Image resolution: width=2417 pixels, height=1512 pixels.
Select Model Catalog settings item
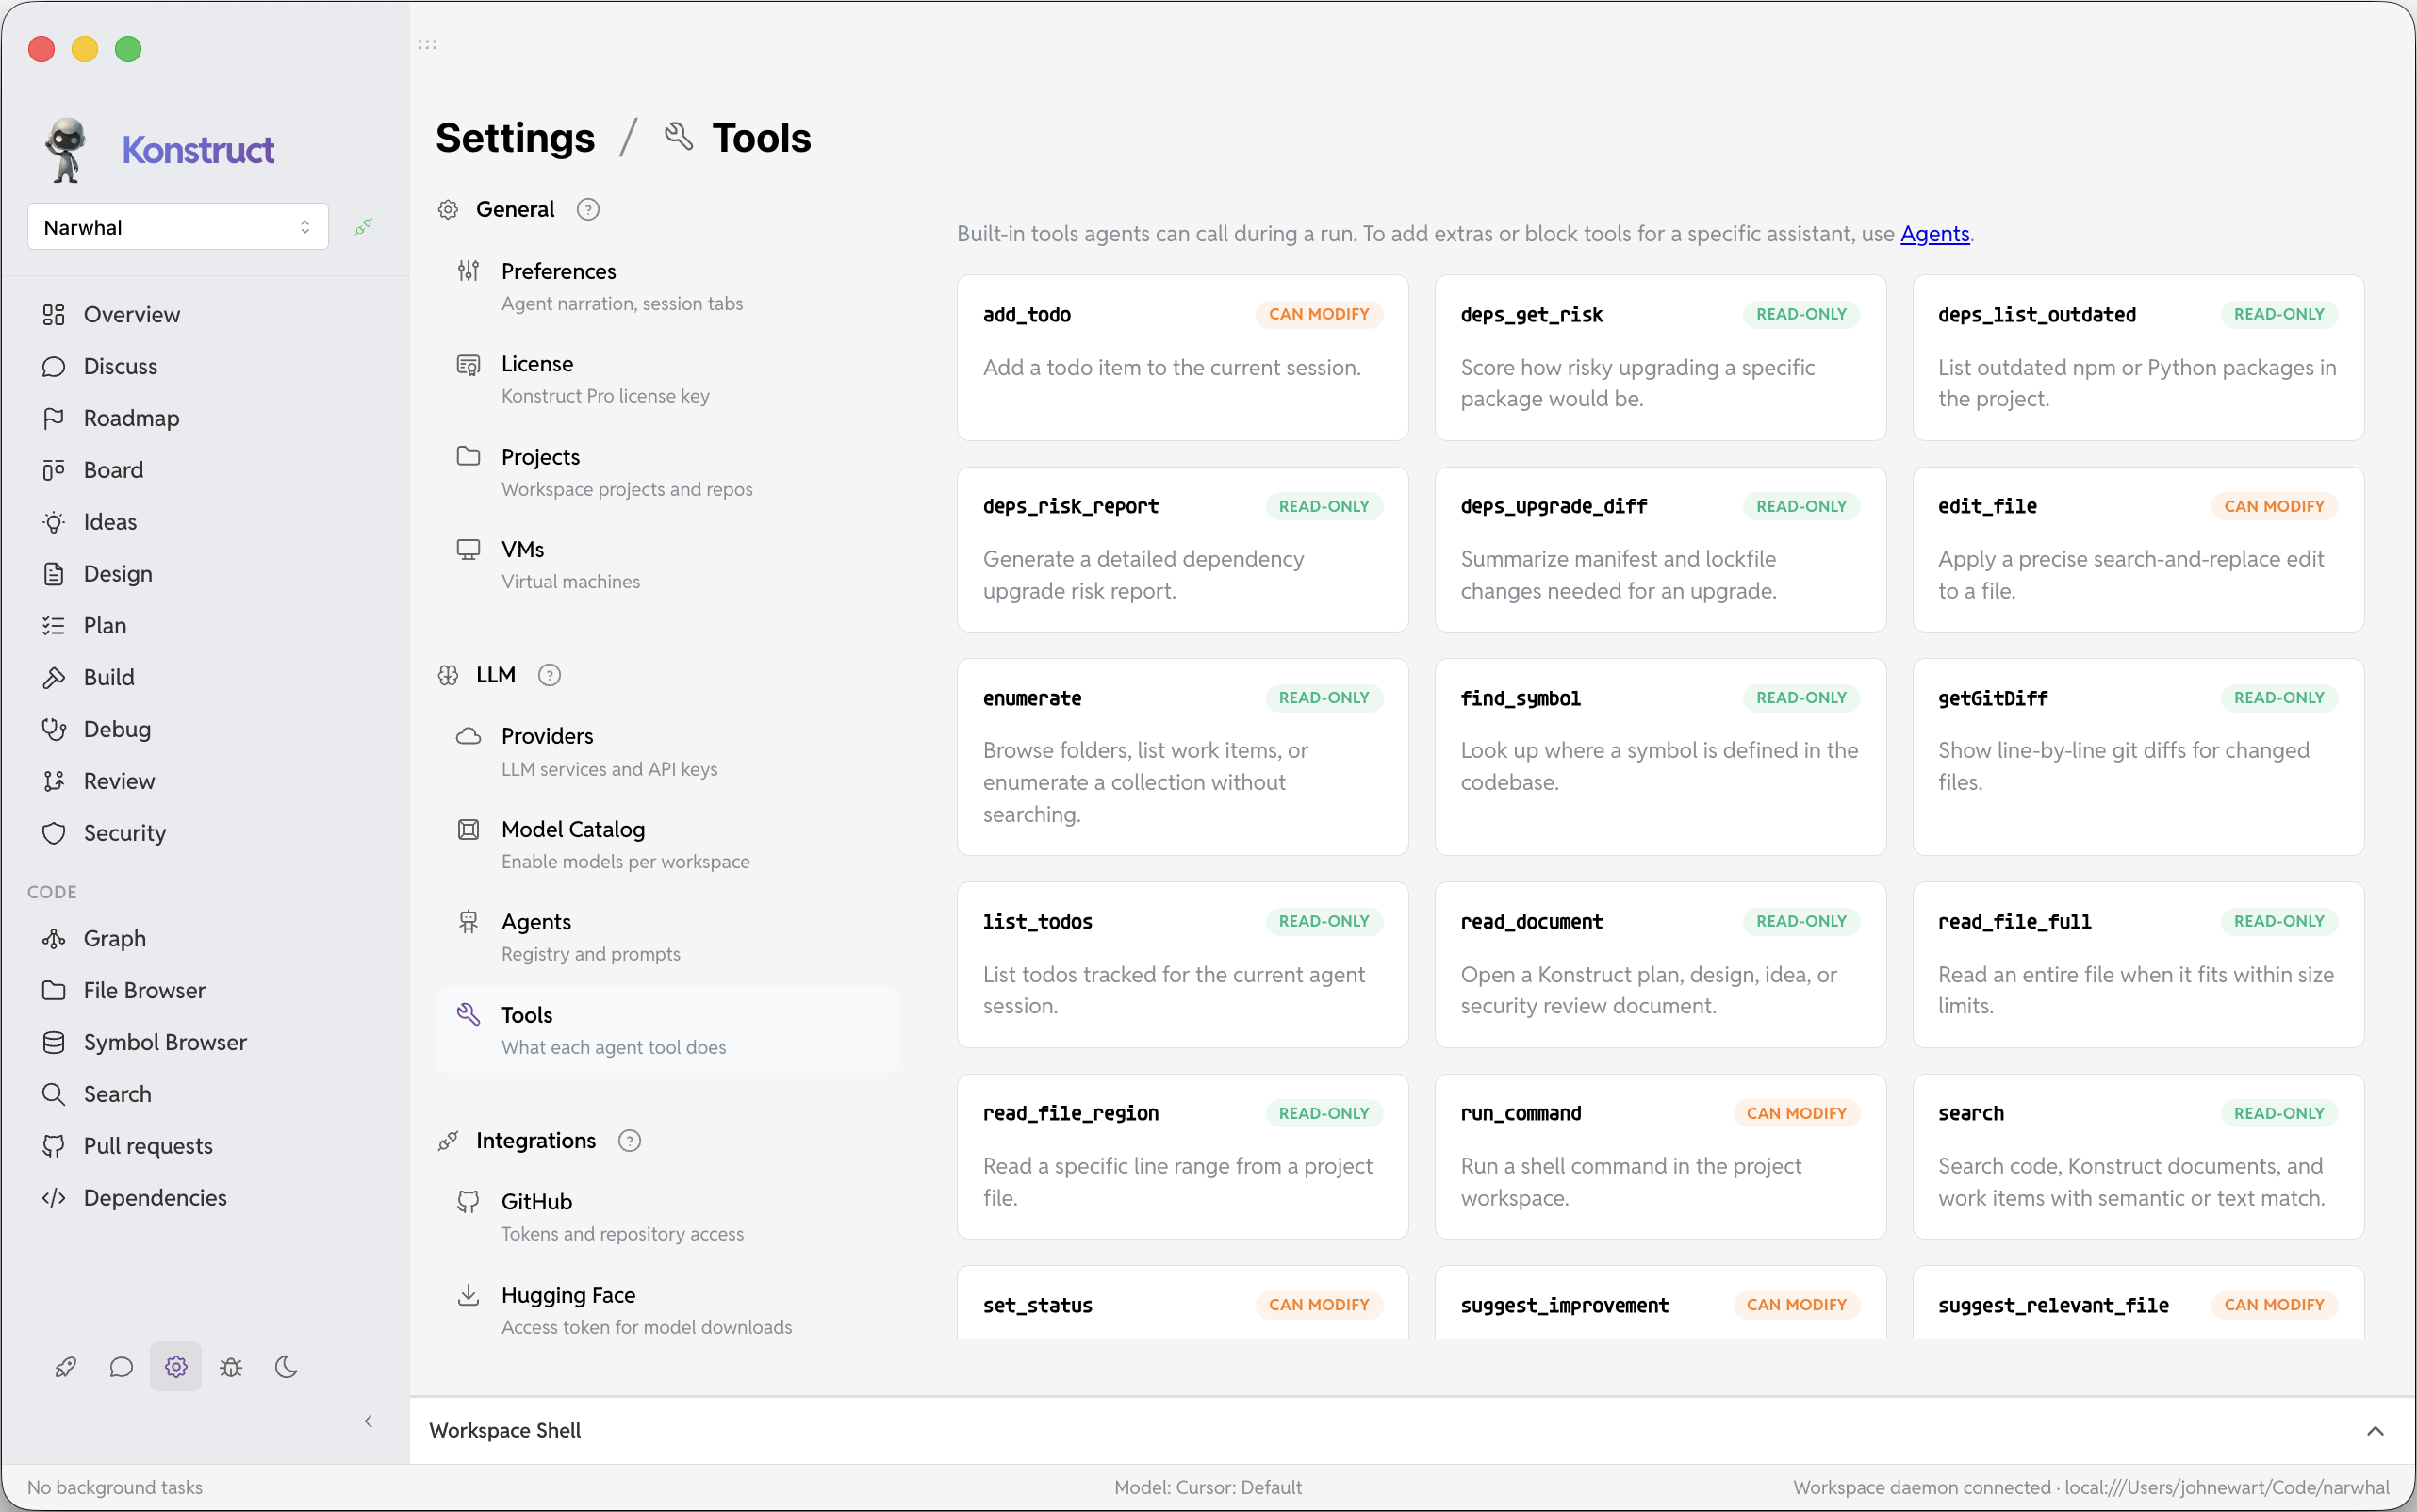coord(667,844)
